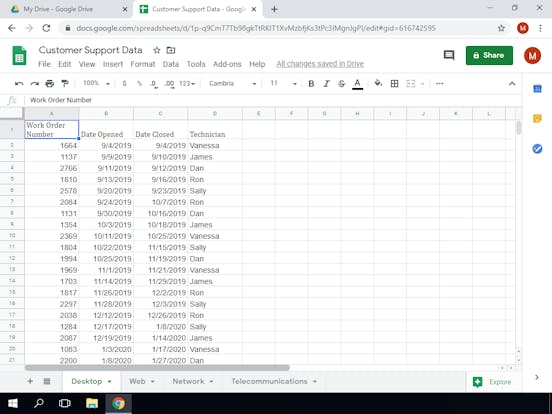This screenshot has height=414, width=552.
Task: Click All changes saved in Drive link
Action: tap(320, 64)
